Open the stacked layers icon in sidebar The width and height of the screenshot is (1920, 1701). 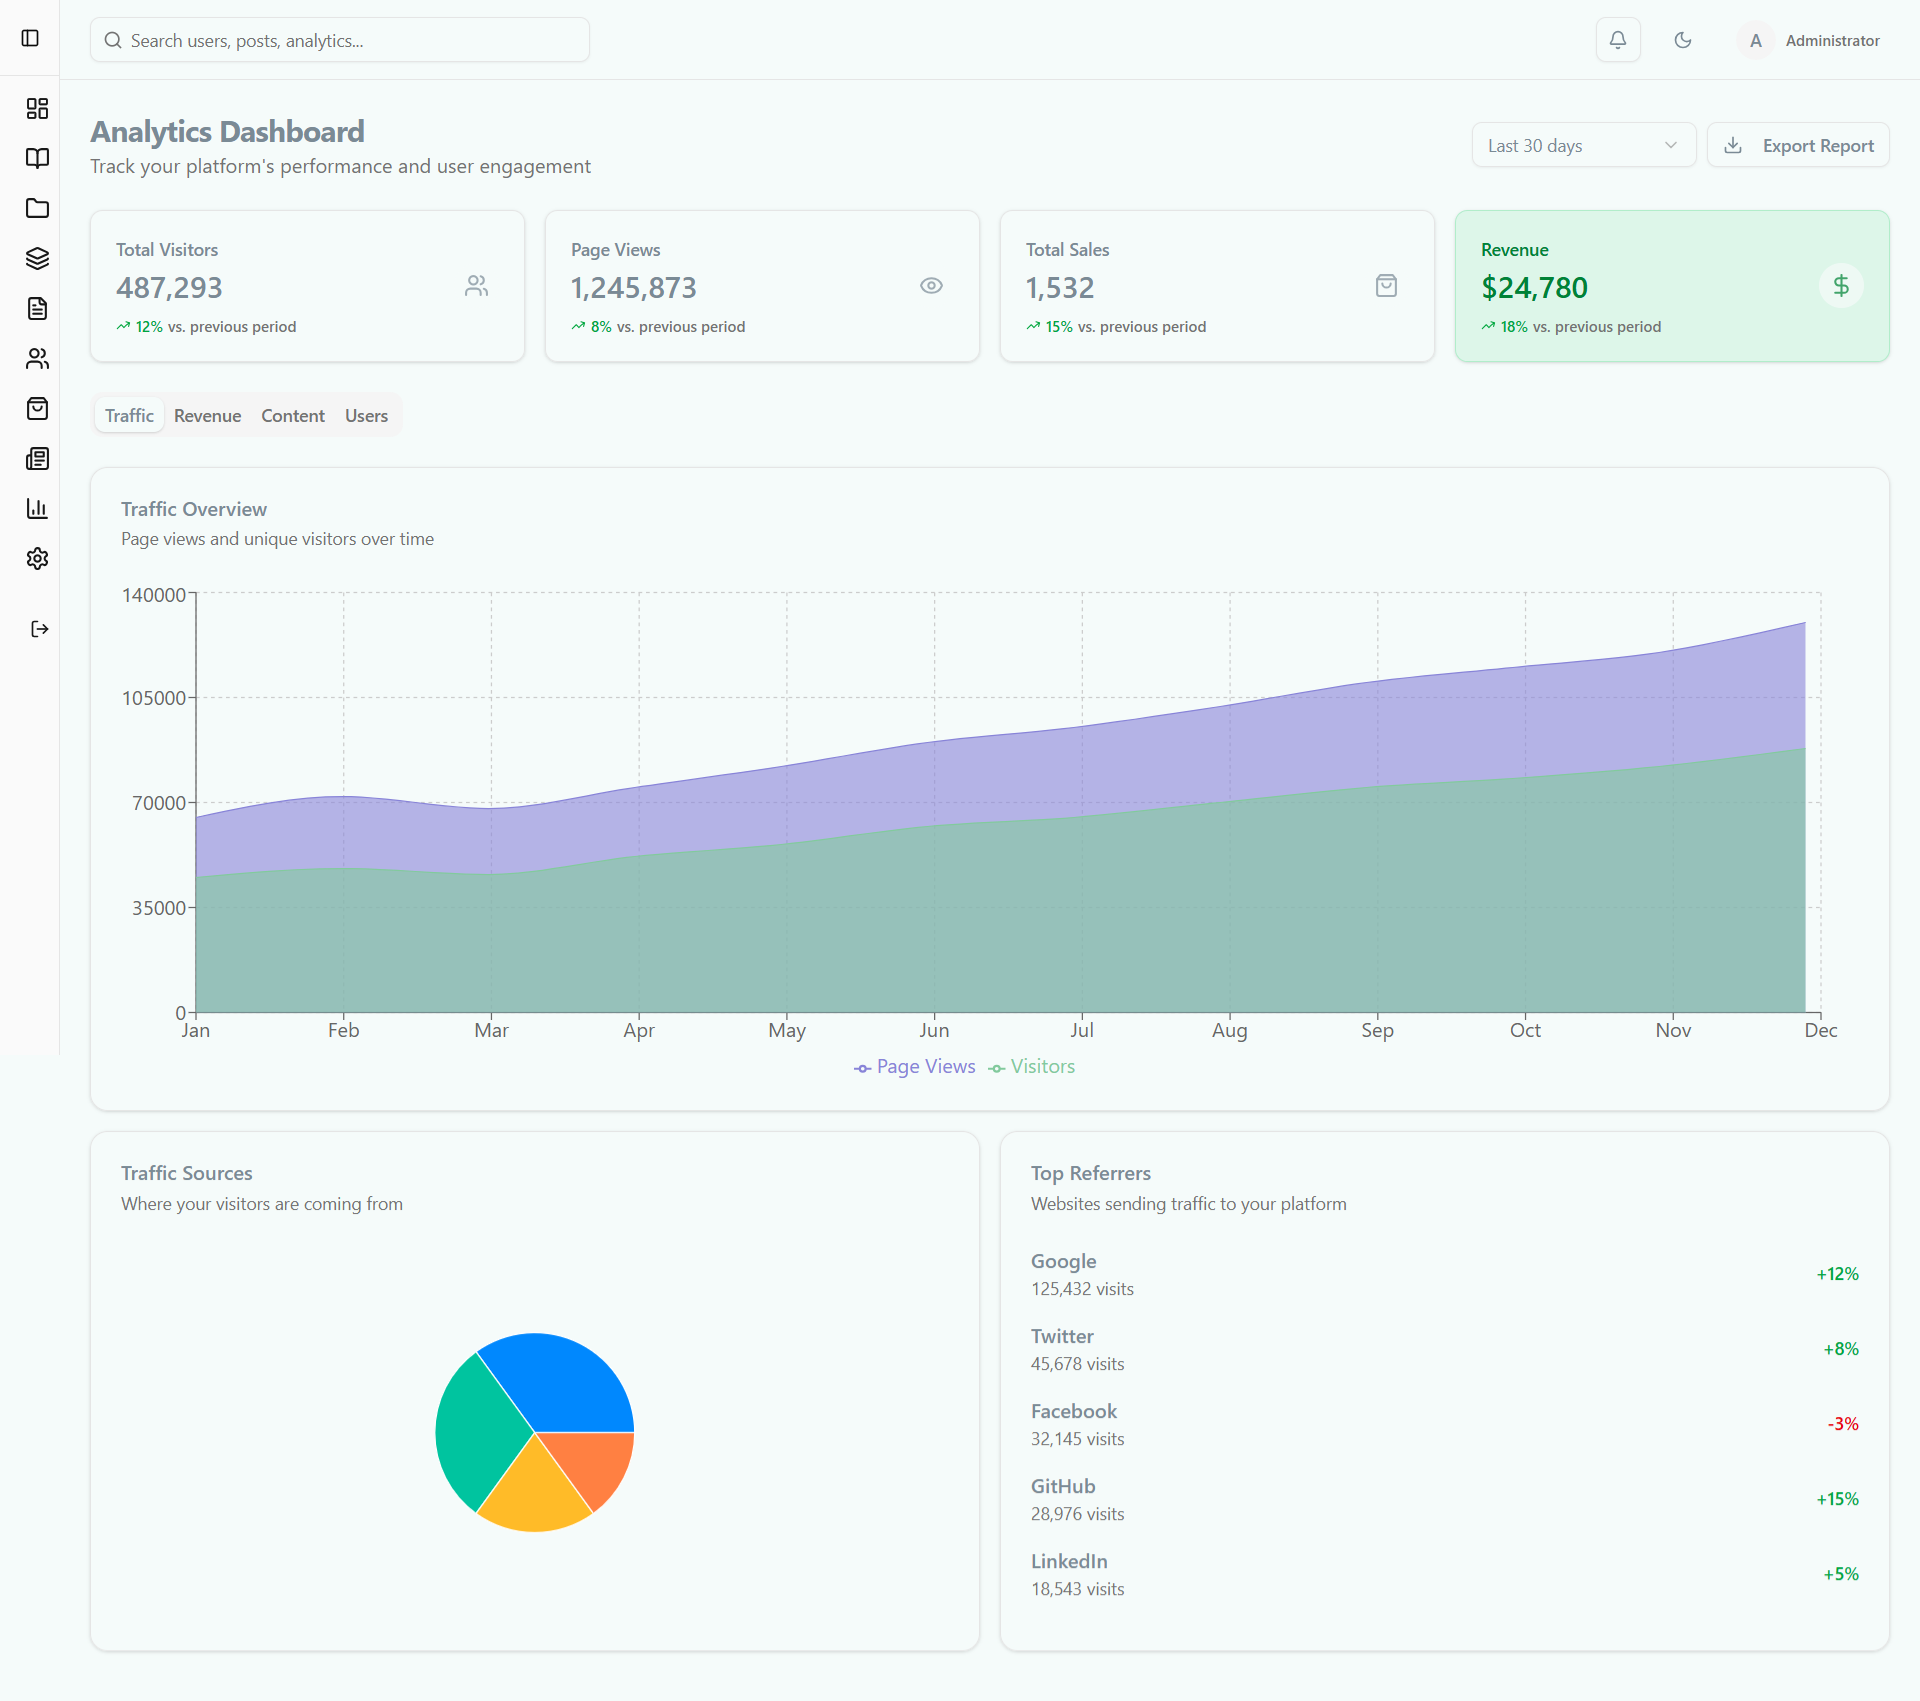coord(37,258)
